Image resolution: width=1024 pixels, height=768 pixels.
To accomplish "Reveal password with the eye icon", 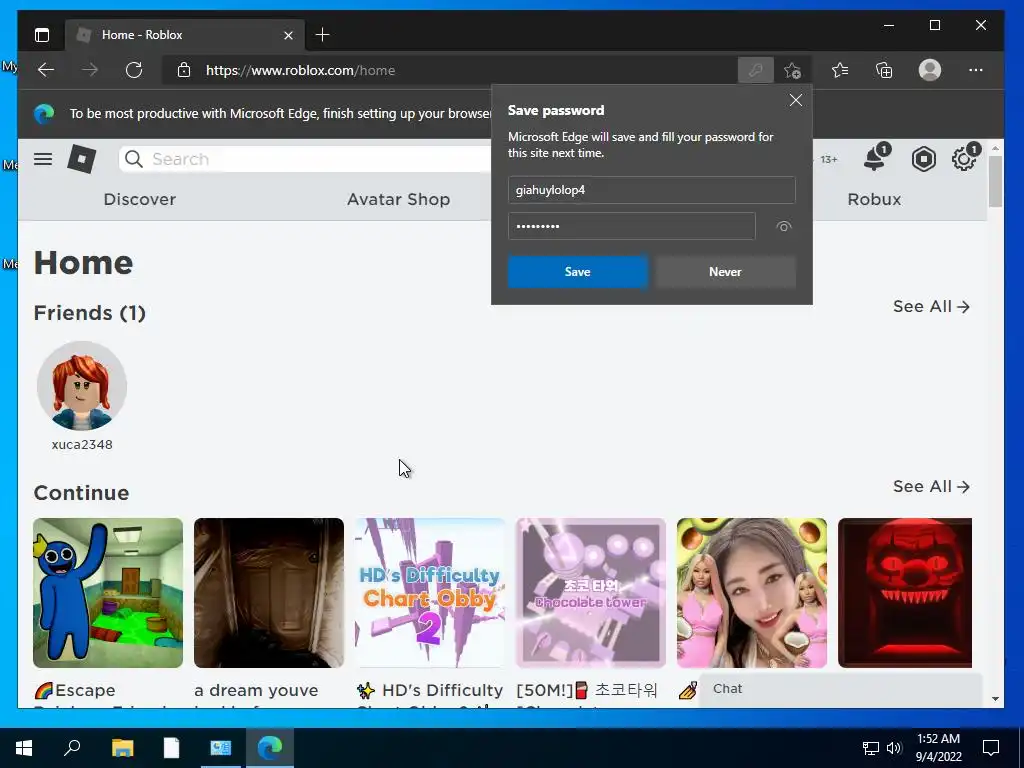I will tap(784, 227).
